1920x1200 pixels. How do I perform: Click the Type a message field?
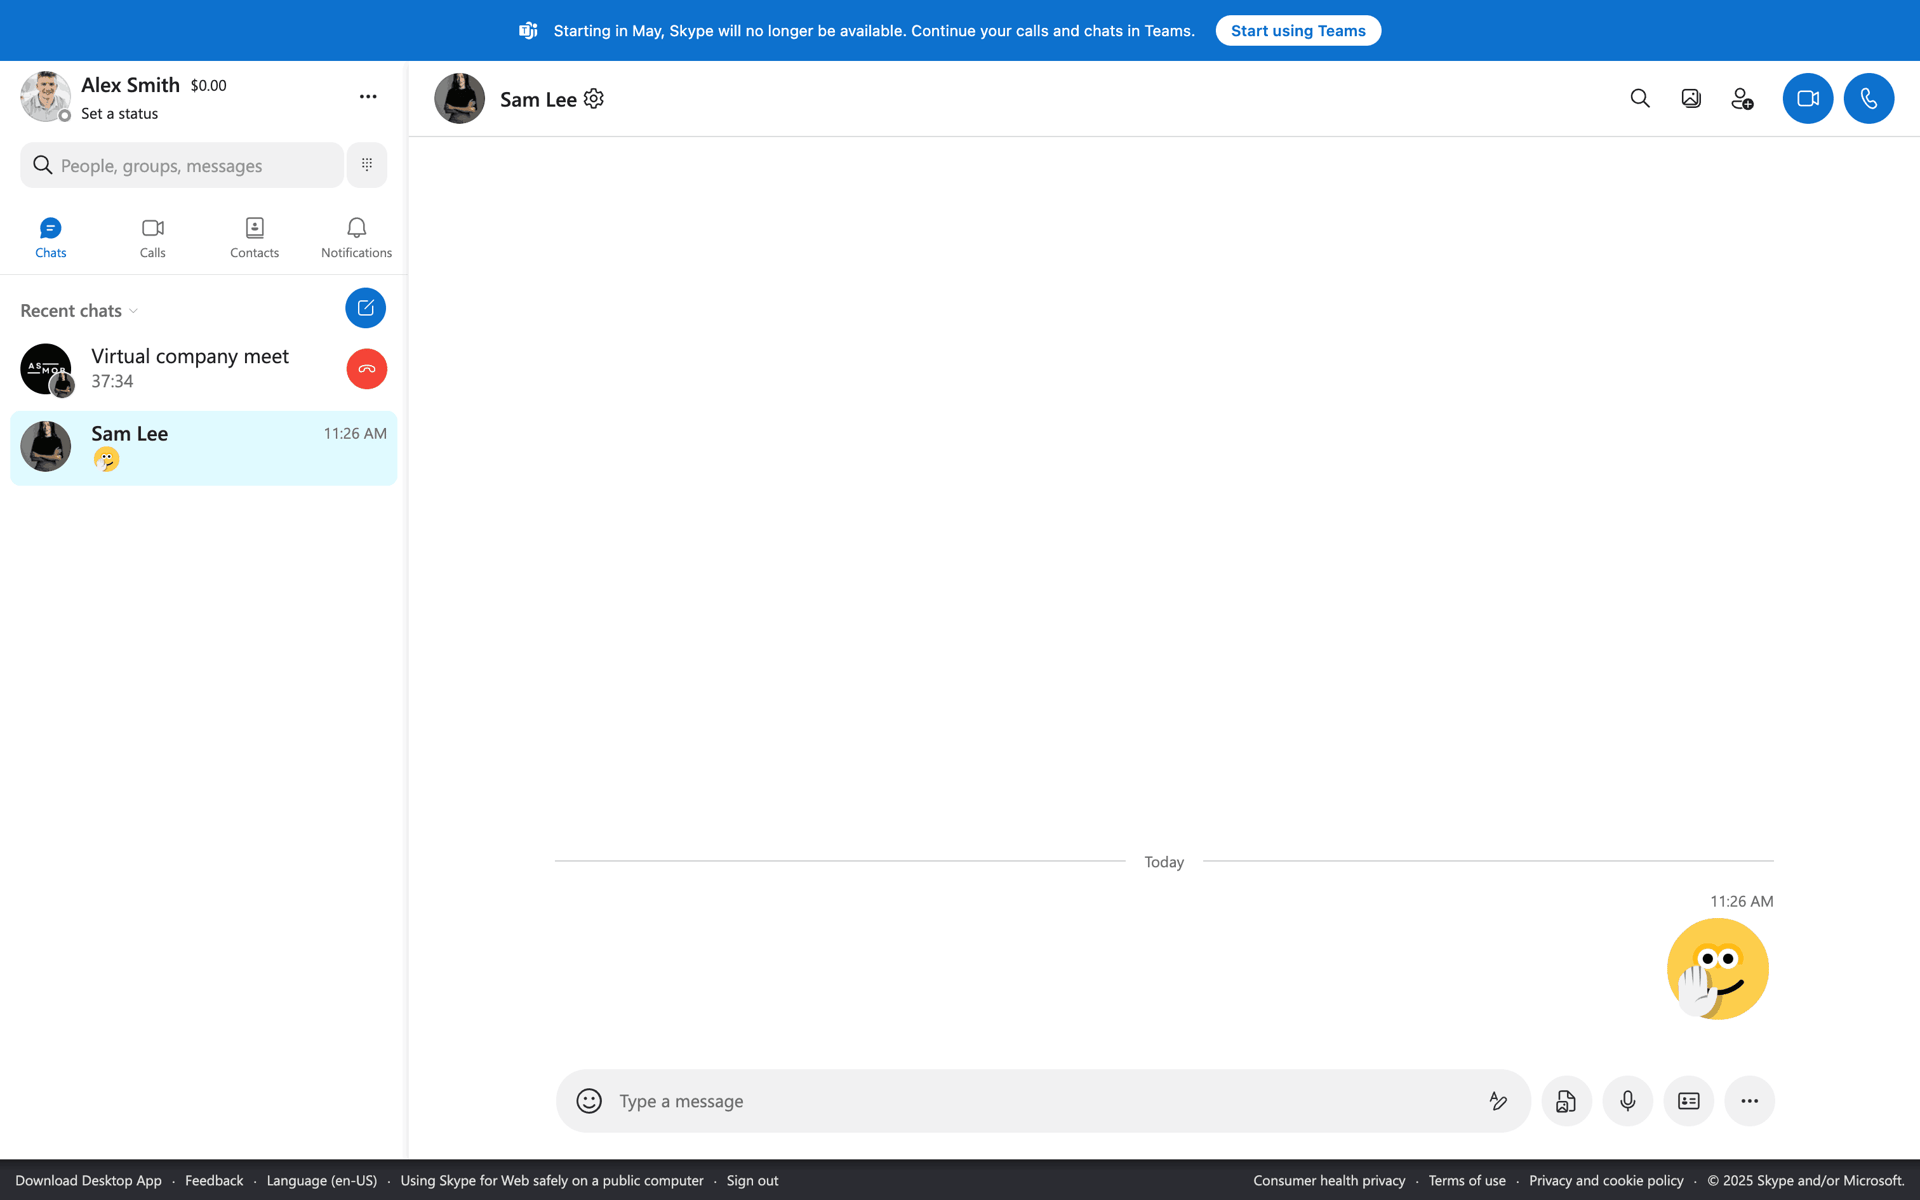point(1045,1101)
